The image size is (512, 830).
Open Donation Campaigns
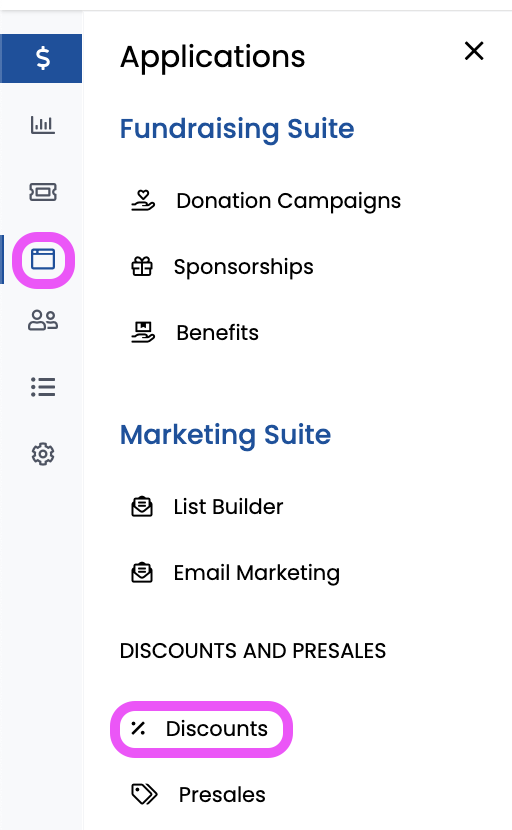click(289, 201)
